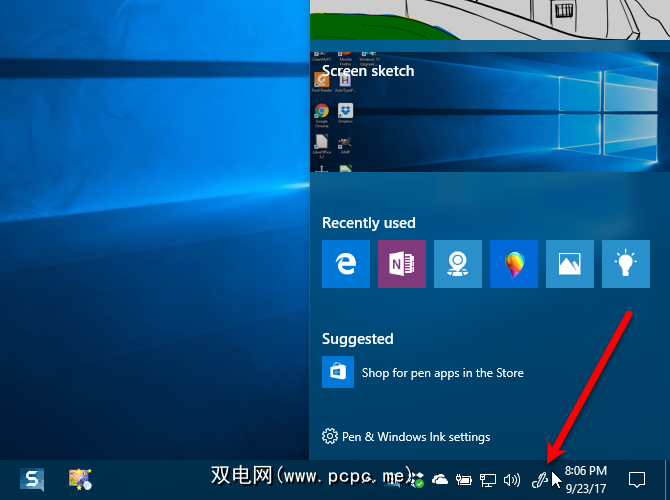The height and width of the screenshot is (500, 670).
Task: Launch Screen sketch from its desktop preview
Action: [x=490, y=112]
